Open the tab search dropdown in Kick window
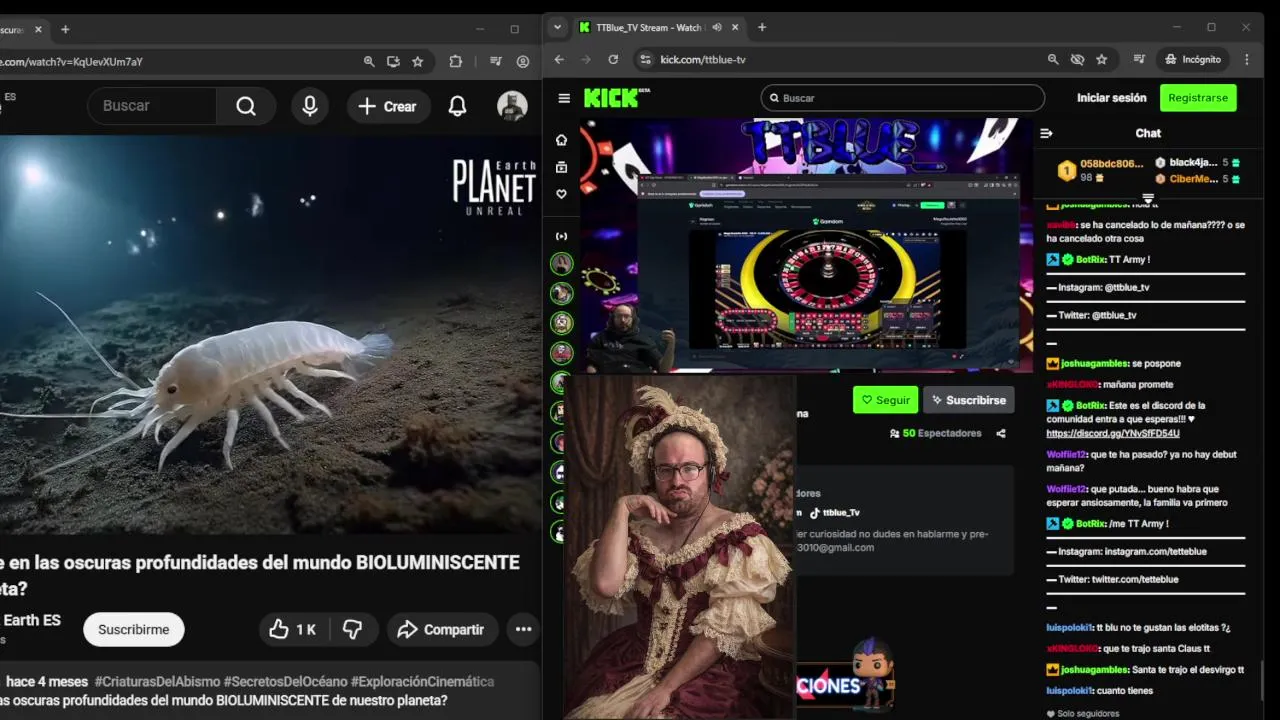1280x720 pixels. (x=558, y=28)
